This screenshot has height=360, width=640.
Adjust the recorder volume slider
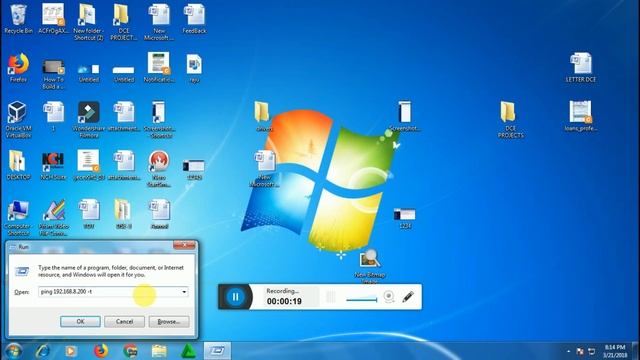tap(362, 300)
